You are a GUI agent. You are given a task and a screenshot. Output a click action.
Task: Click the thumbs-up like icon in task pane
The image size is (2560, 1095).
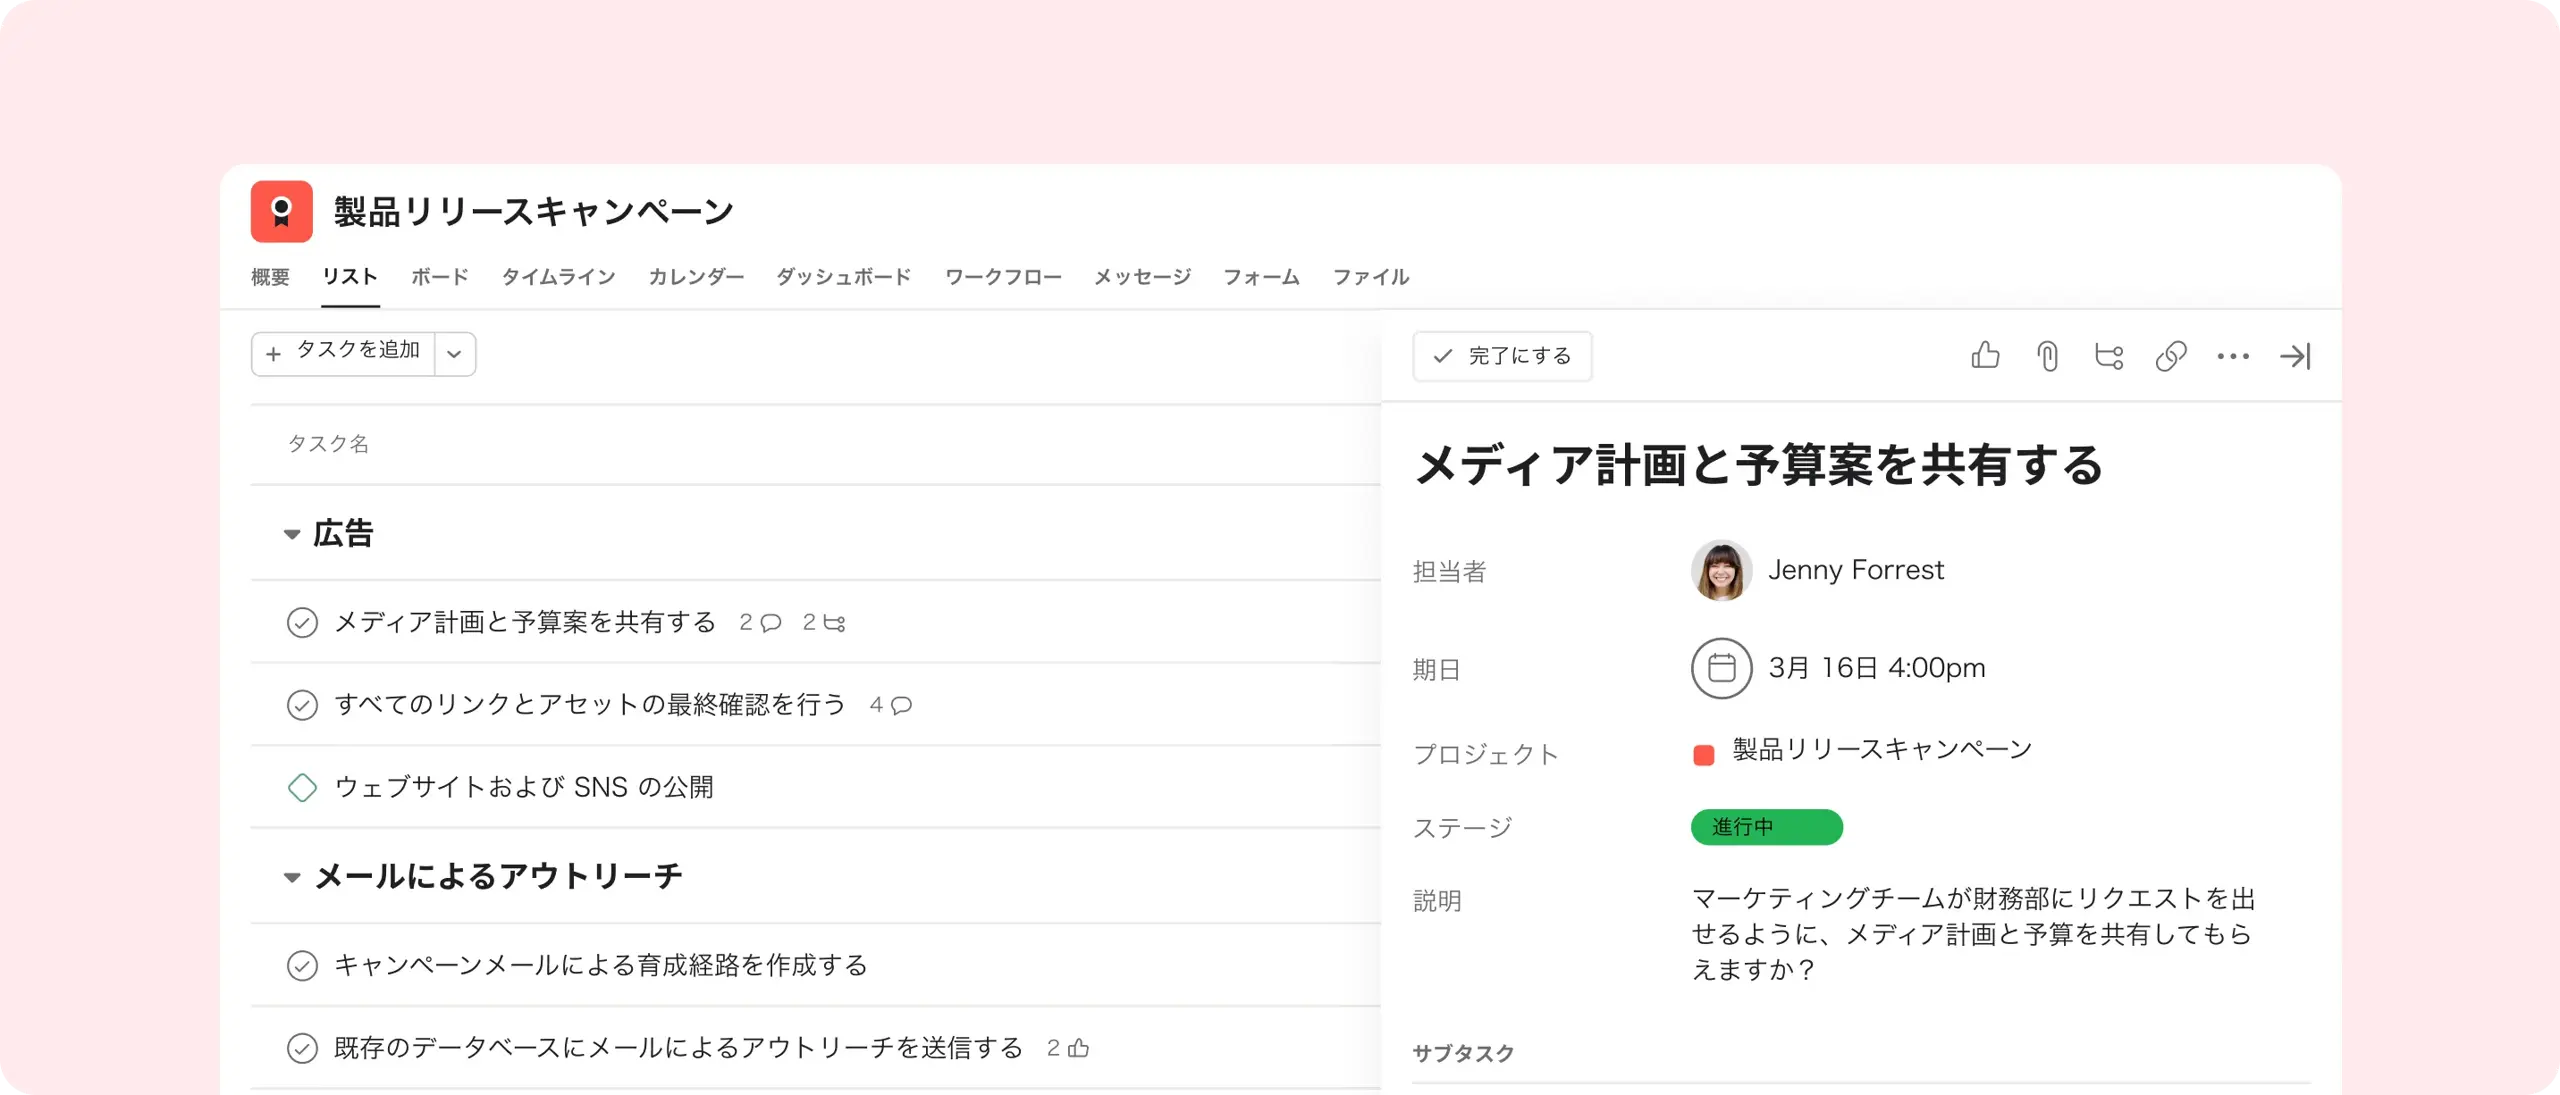coord(1985,355)
